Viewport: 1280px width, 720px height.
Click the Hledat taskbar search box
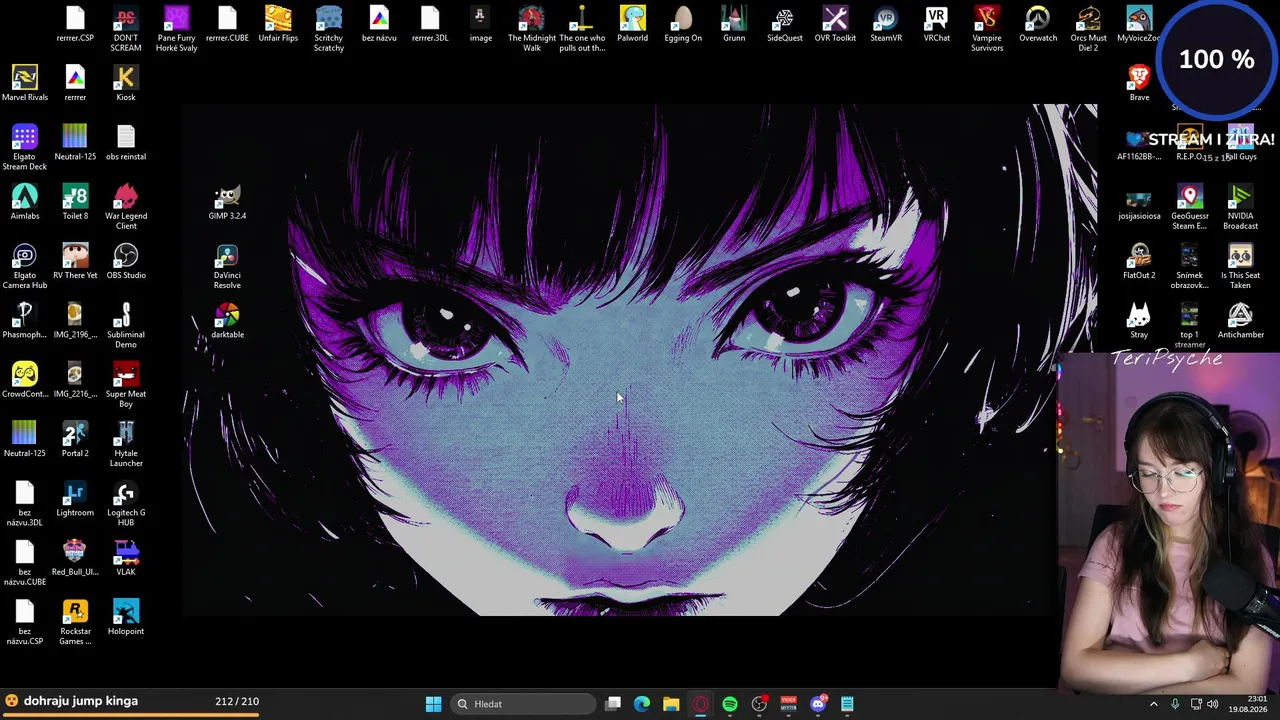(521, 704)
